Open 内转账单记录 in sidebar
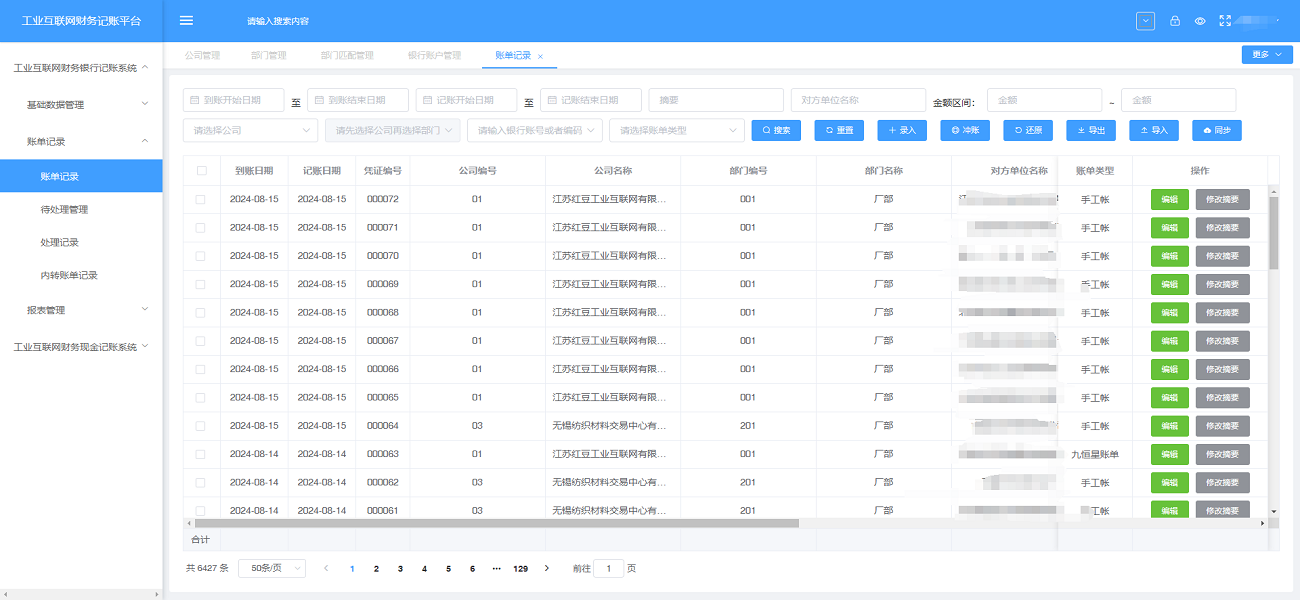This screenshot has height=600, width=1300. 81,275
